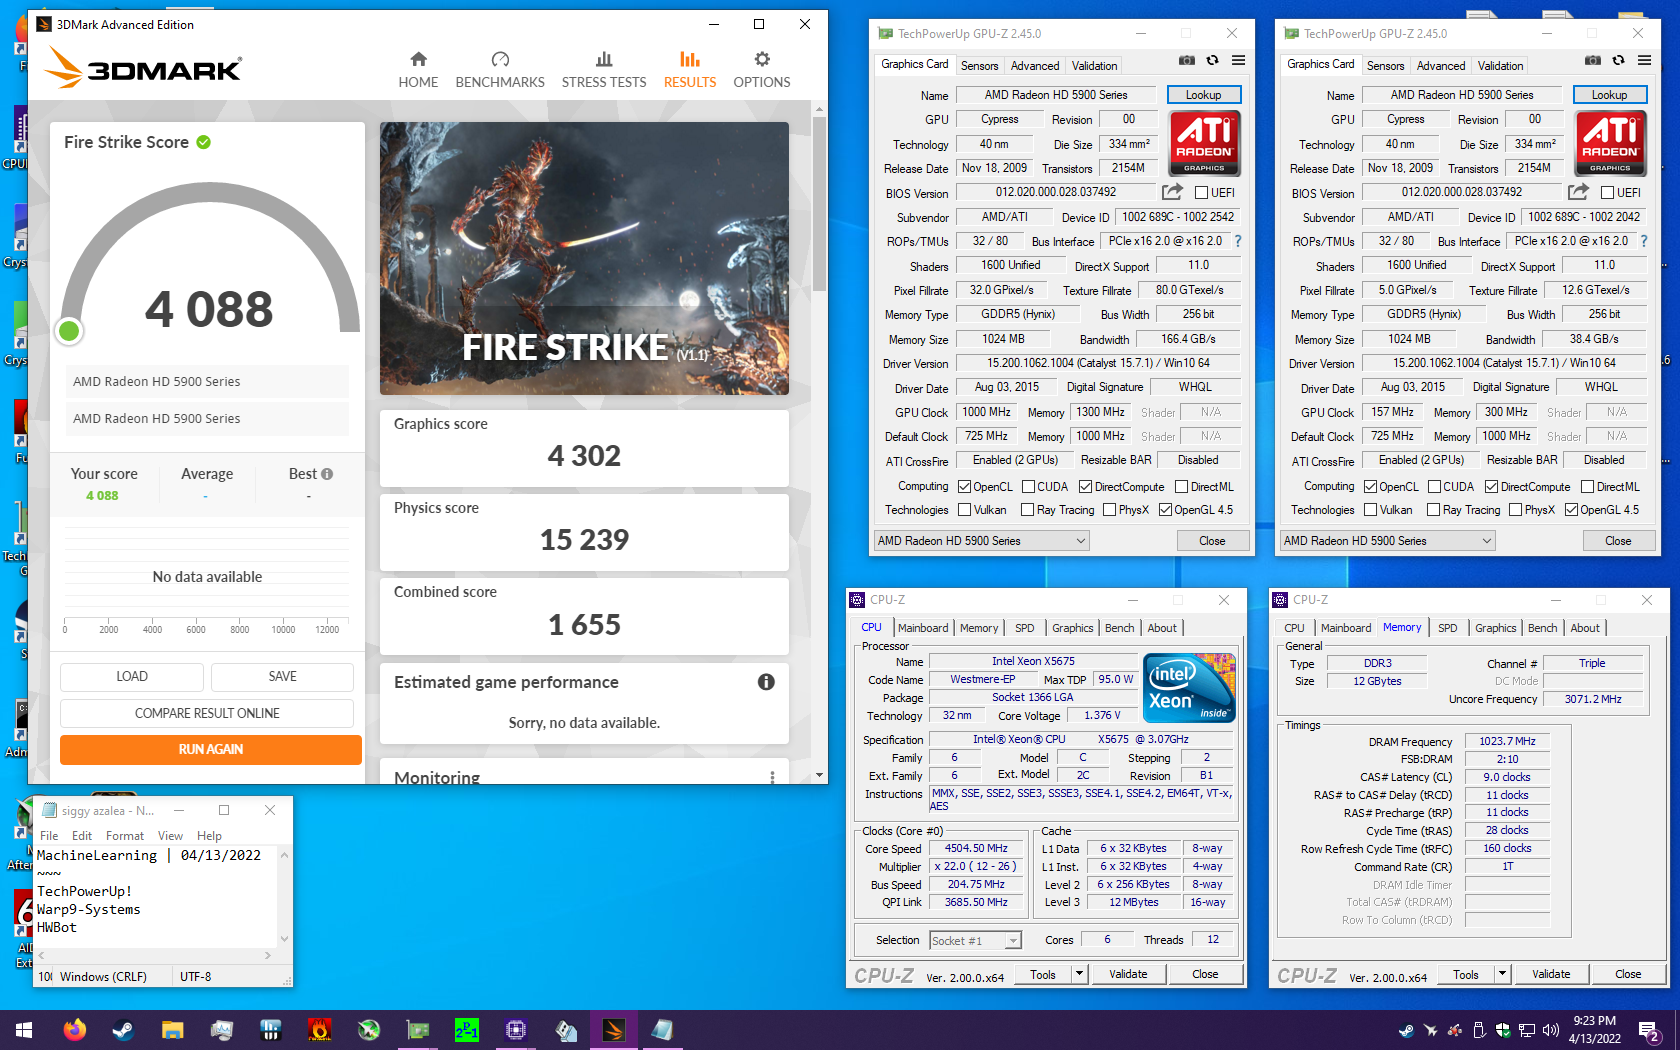Click first AMD Radeon HD 5900 Series entry
Screen dimensions: 1680x1050
(208, 381)
